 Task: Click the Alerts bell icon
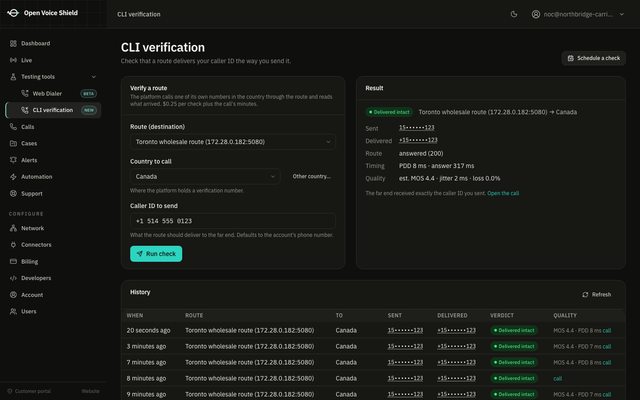(x=13, y=160)
